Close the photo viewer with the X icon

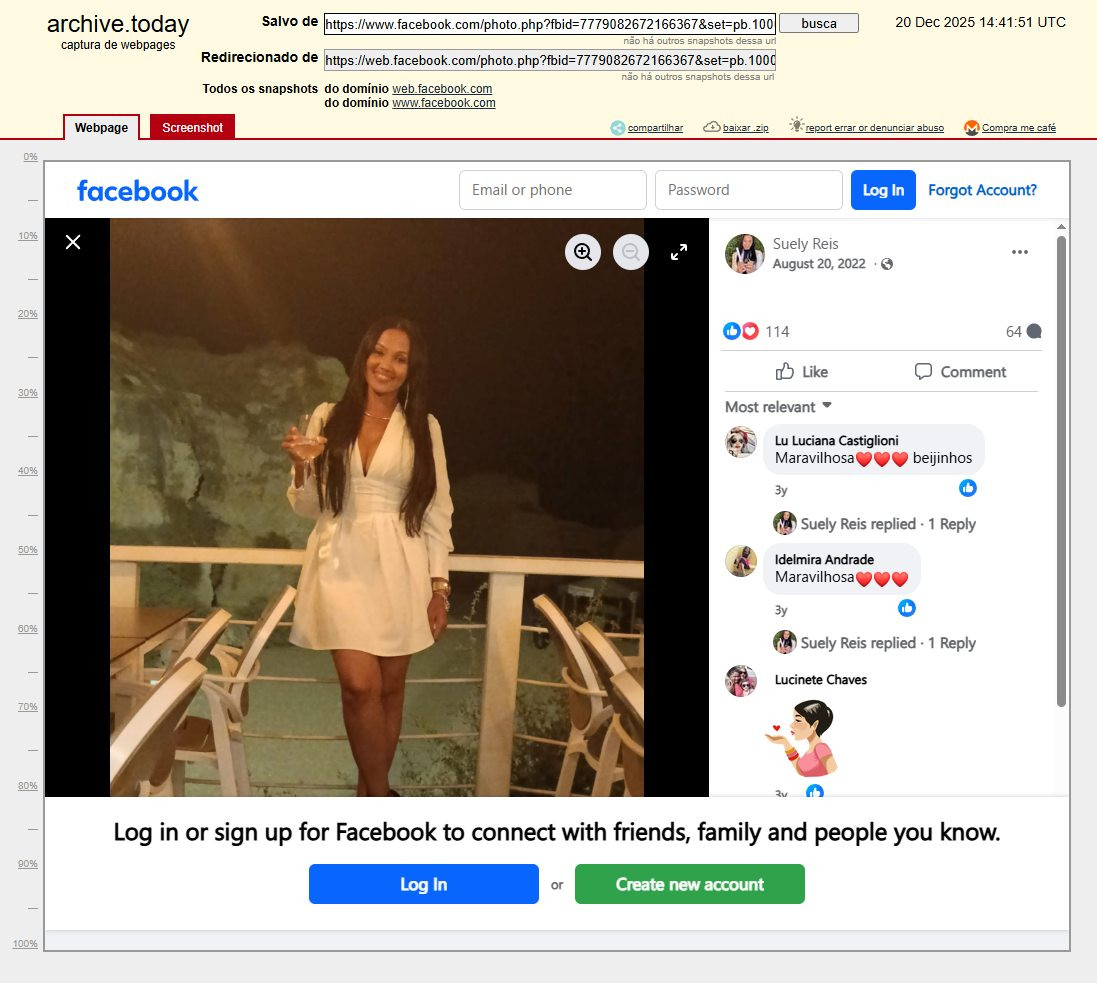tap(73, 242)
